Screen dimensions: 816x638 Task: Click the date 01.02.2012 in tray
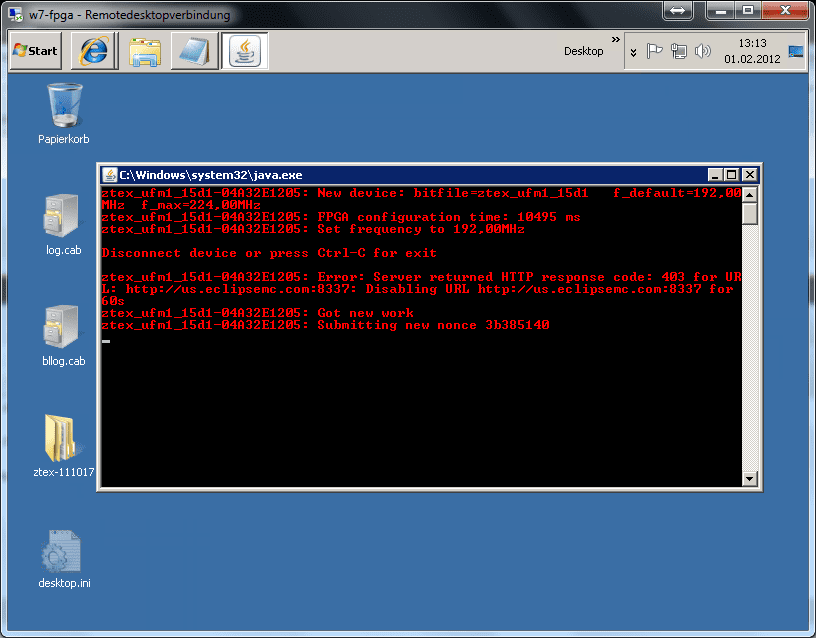pos(752,59)
